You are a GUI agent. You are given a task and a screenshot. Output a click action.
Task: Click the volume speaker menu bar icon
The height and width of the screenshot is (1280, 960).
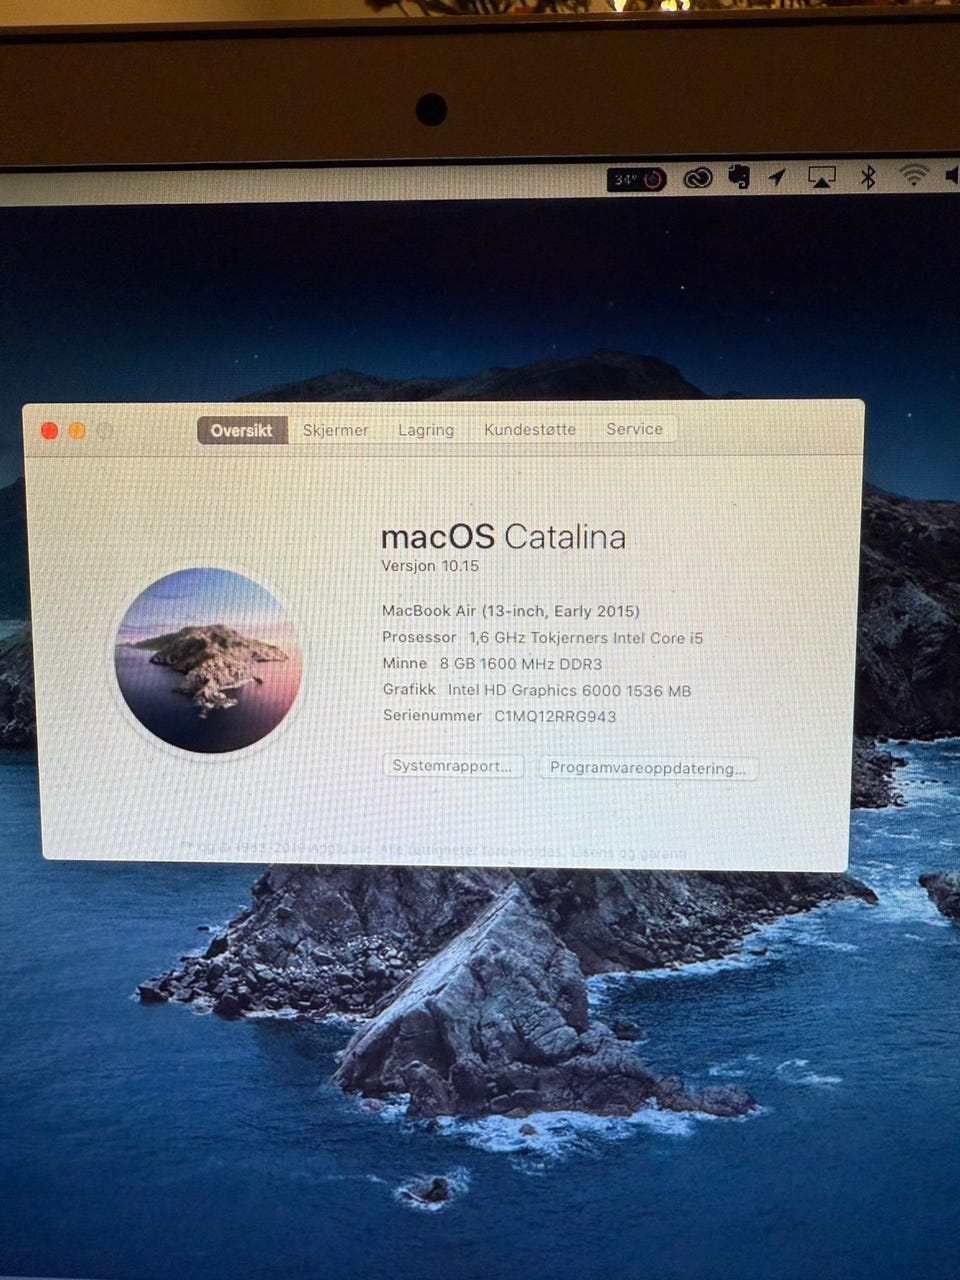coord(951,176)
